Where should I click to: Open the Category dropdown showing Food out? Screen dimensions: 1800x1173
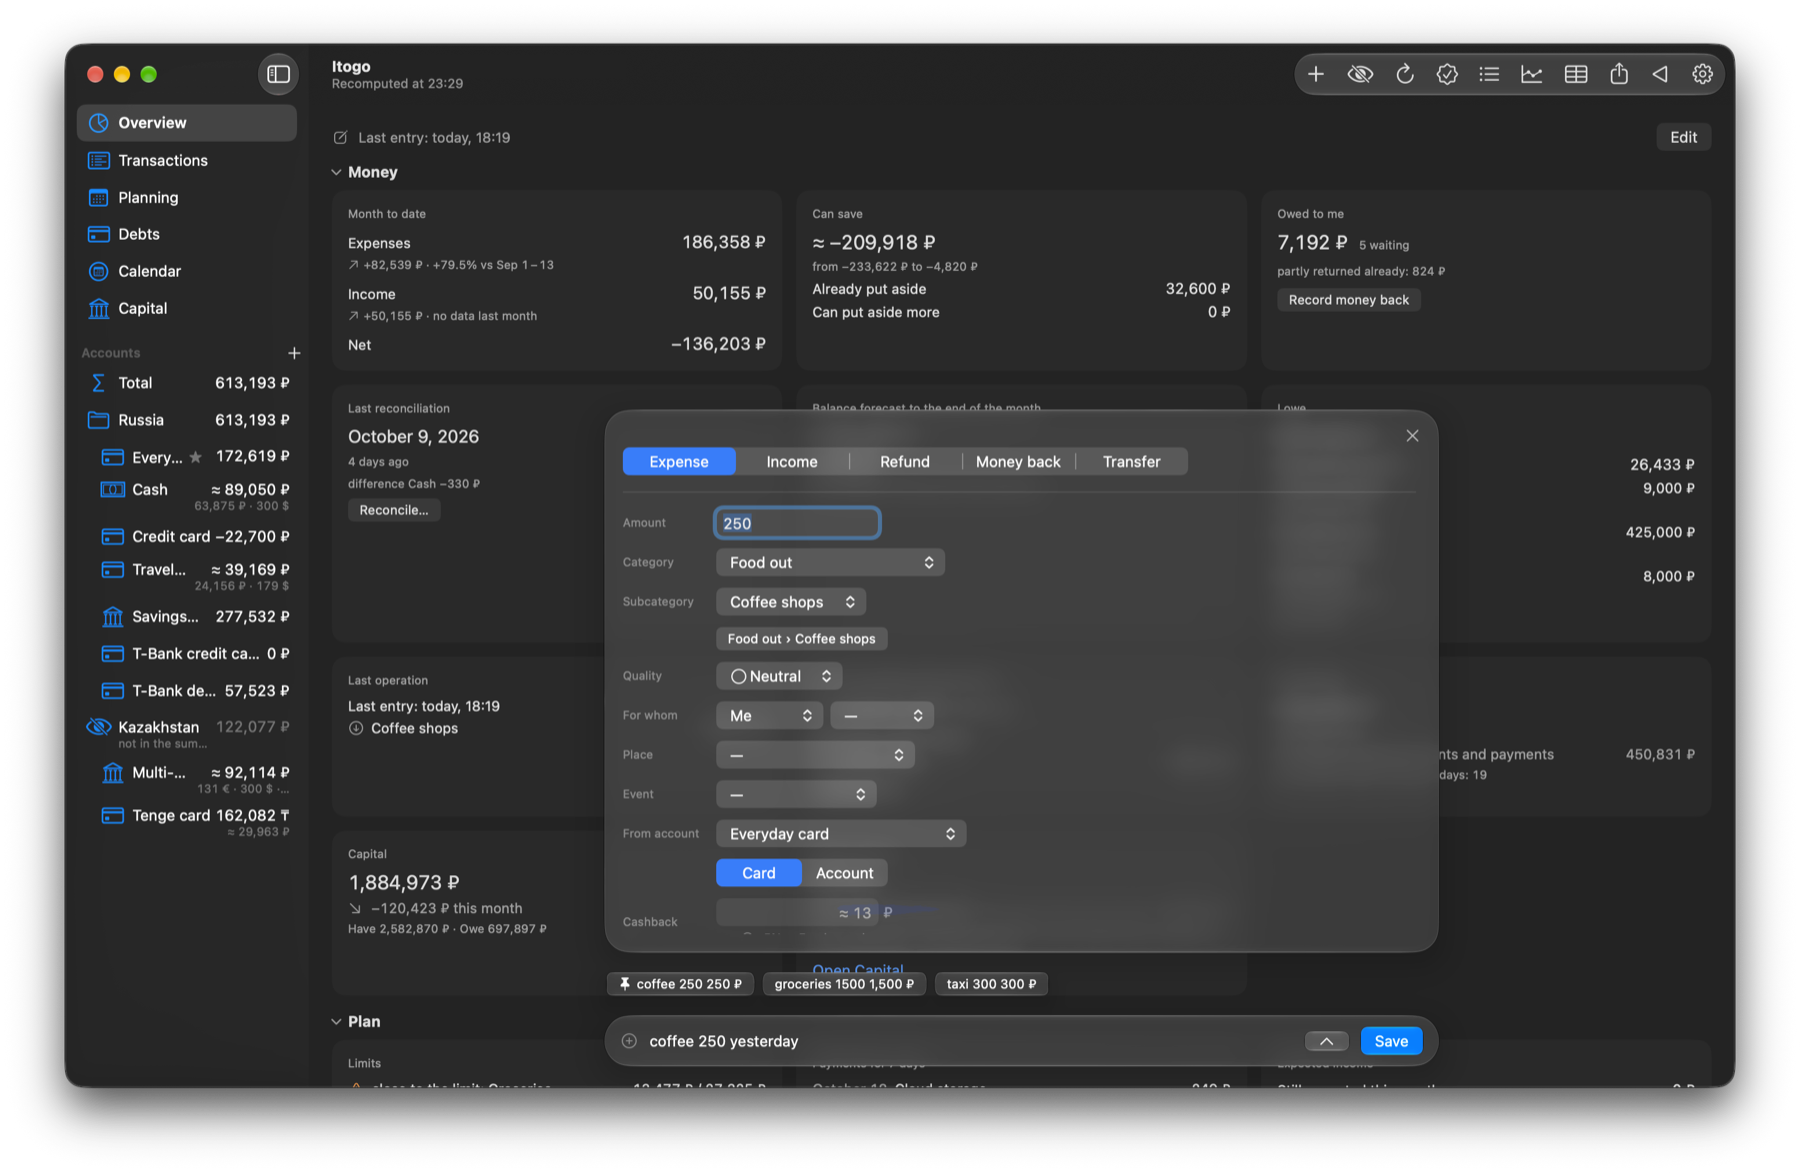pos(830,563)
